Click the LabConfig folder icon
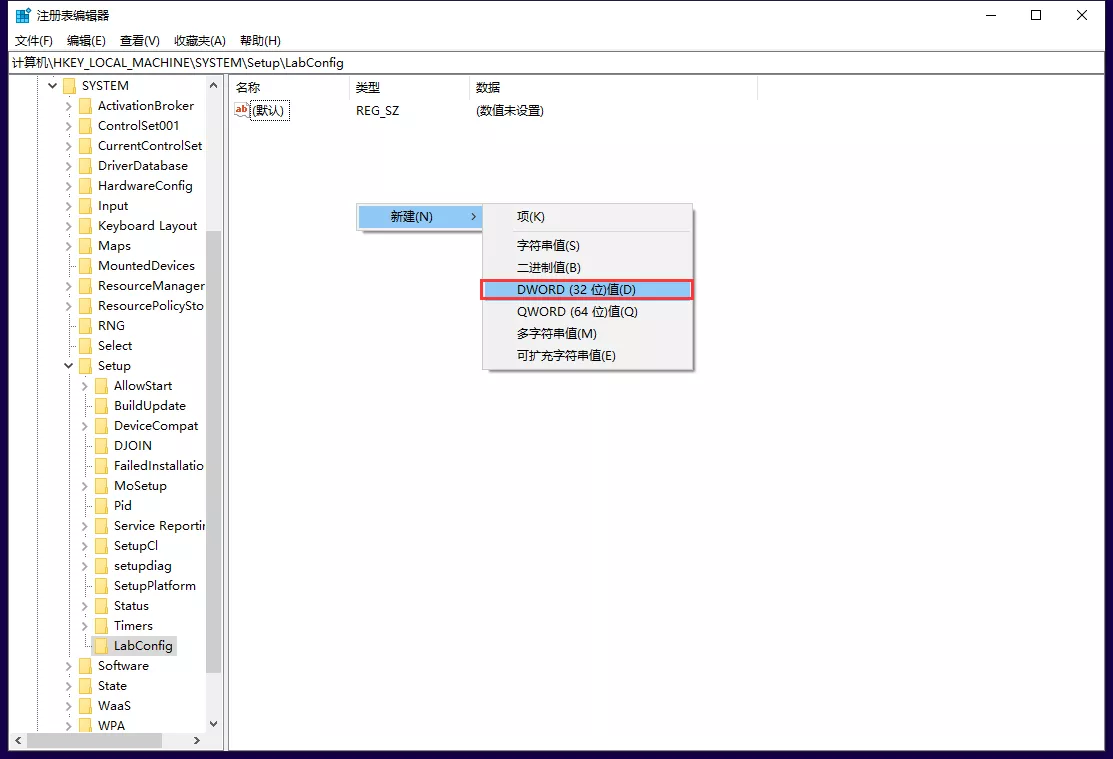 101,646
